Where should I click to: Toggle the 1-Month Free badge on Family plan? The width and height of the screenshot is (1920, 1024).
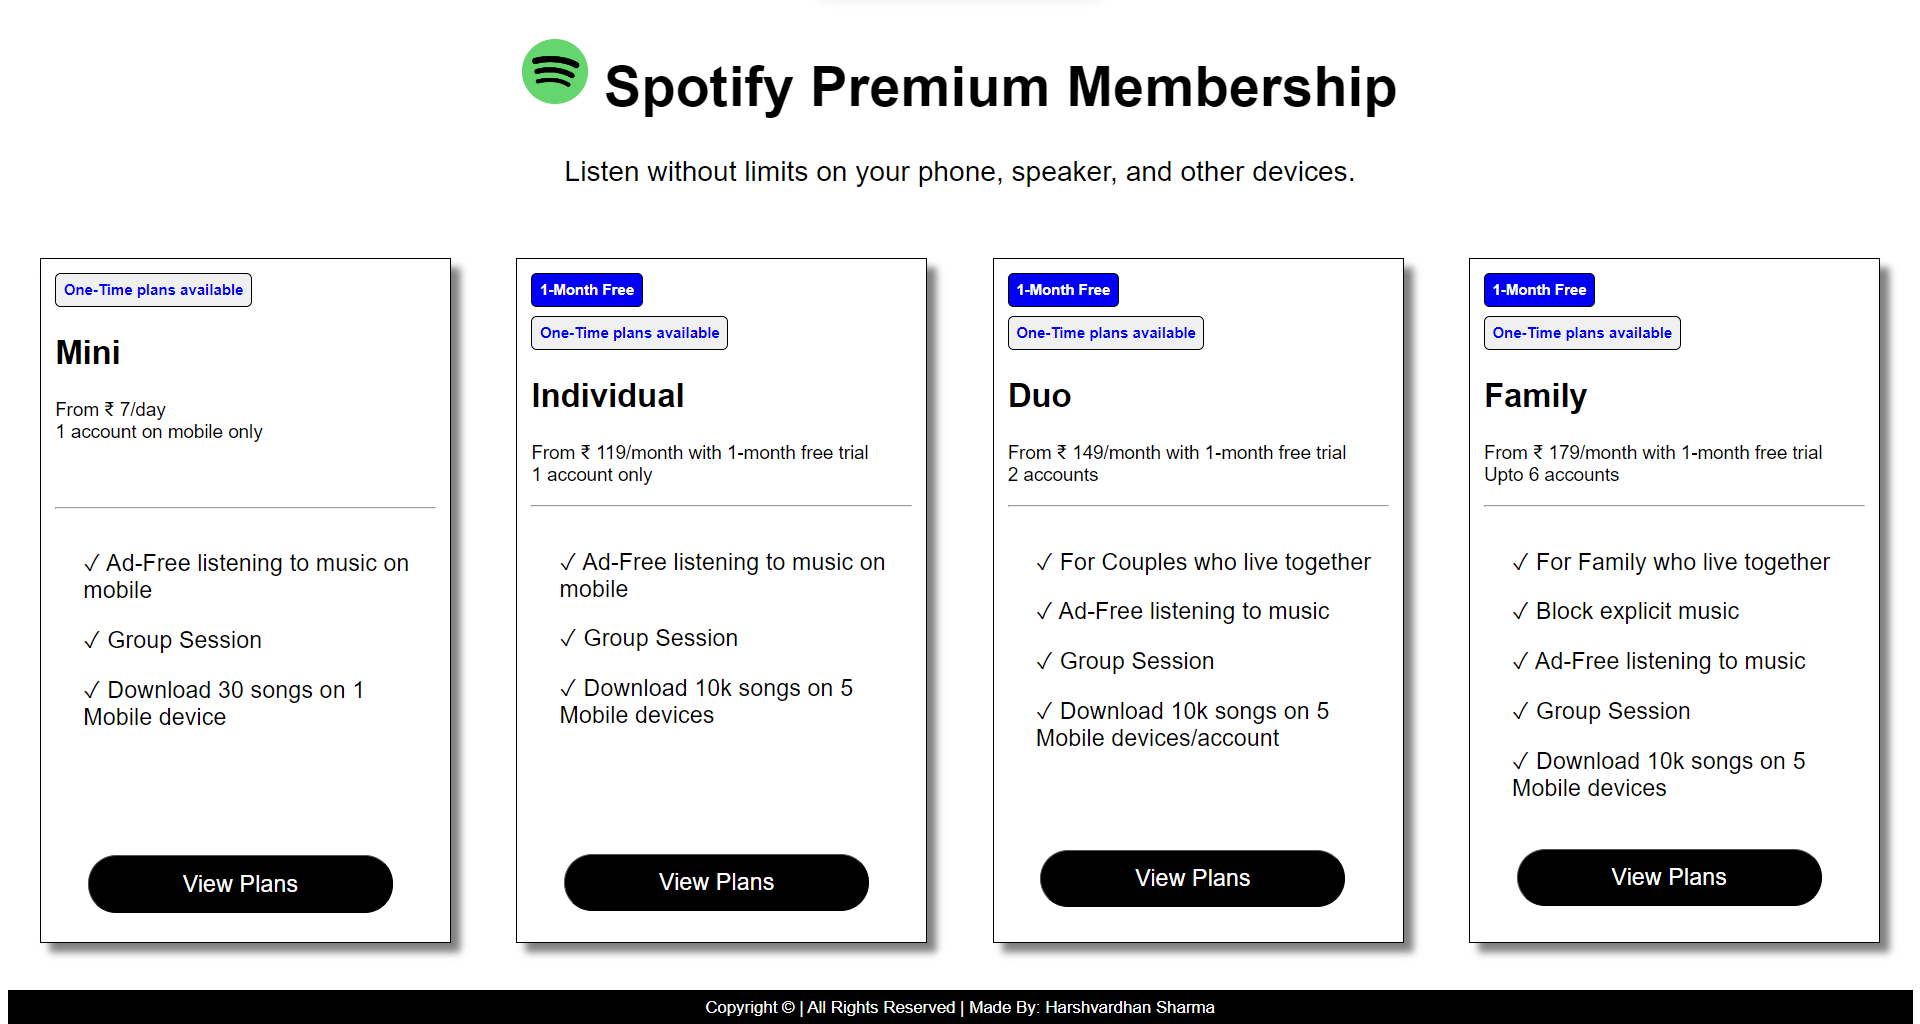pyautogui.click(x=1539, y=289)
